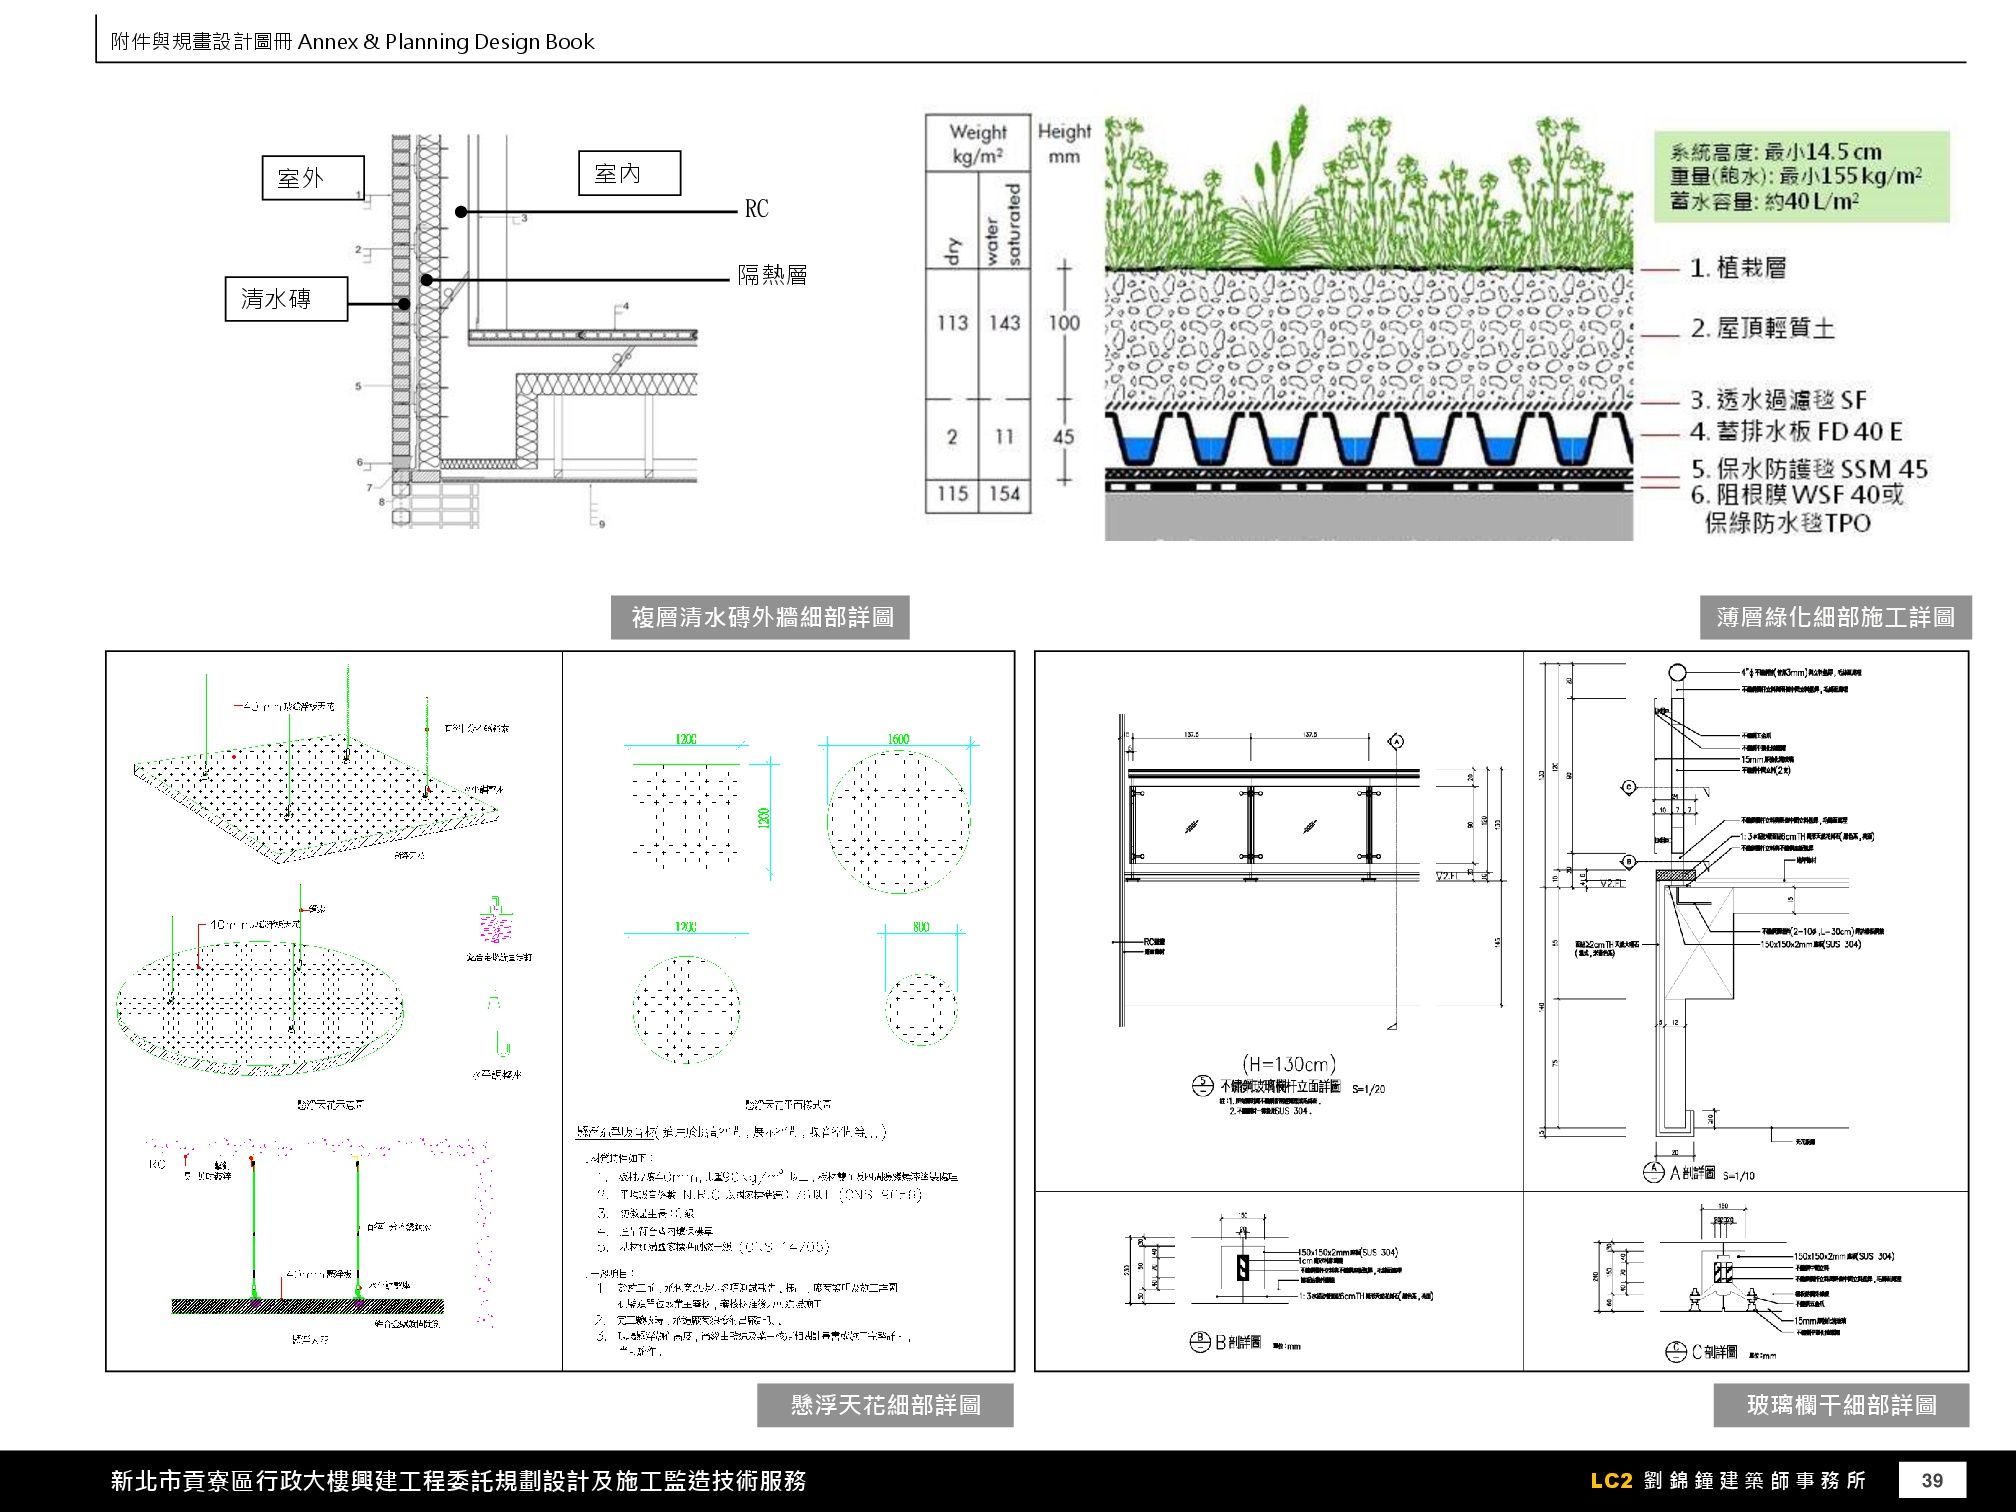Click the RC leader line dot marker
The width and height of the screenshot is (2016, 1512).
461,211
